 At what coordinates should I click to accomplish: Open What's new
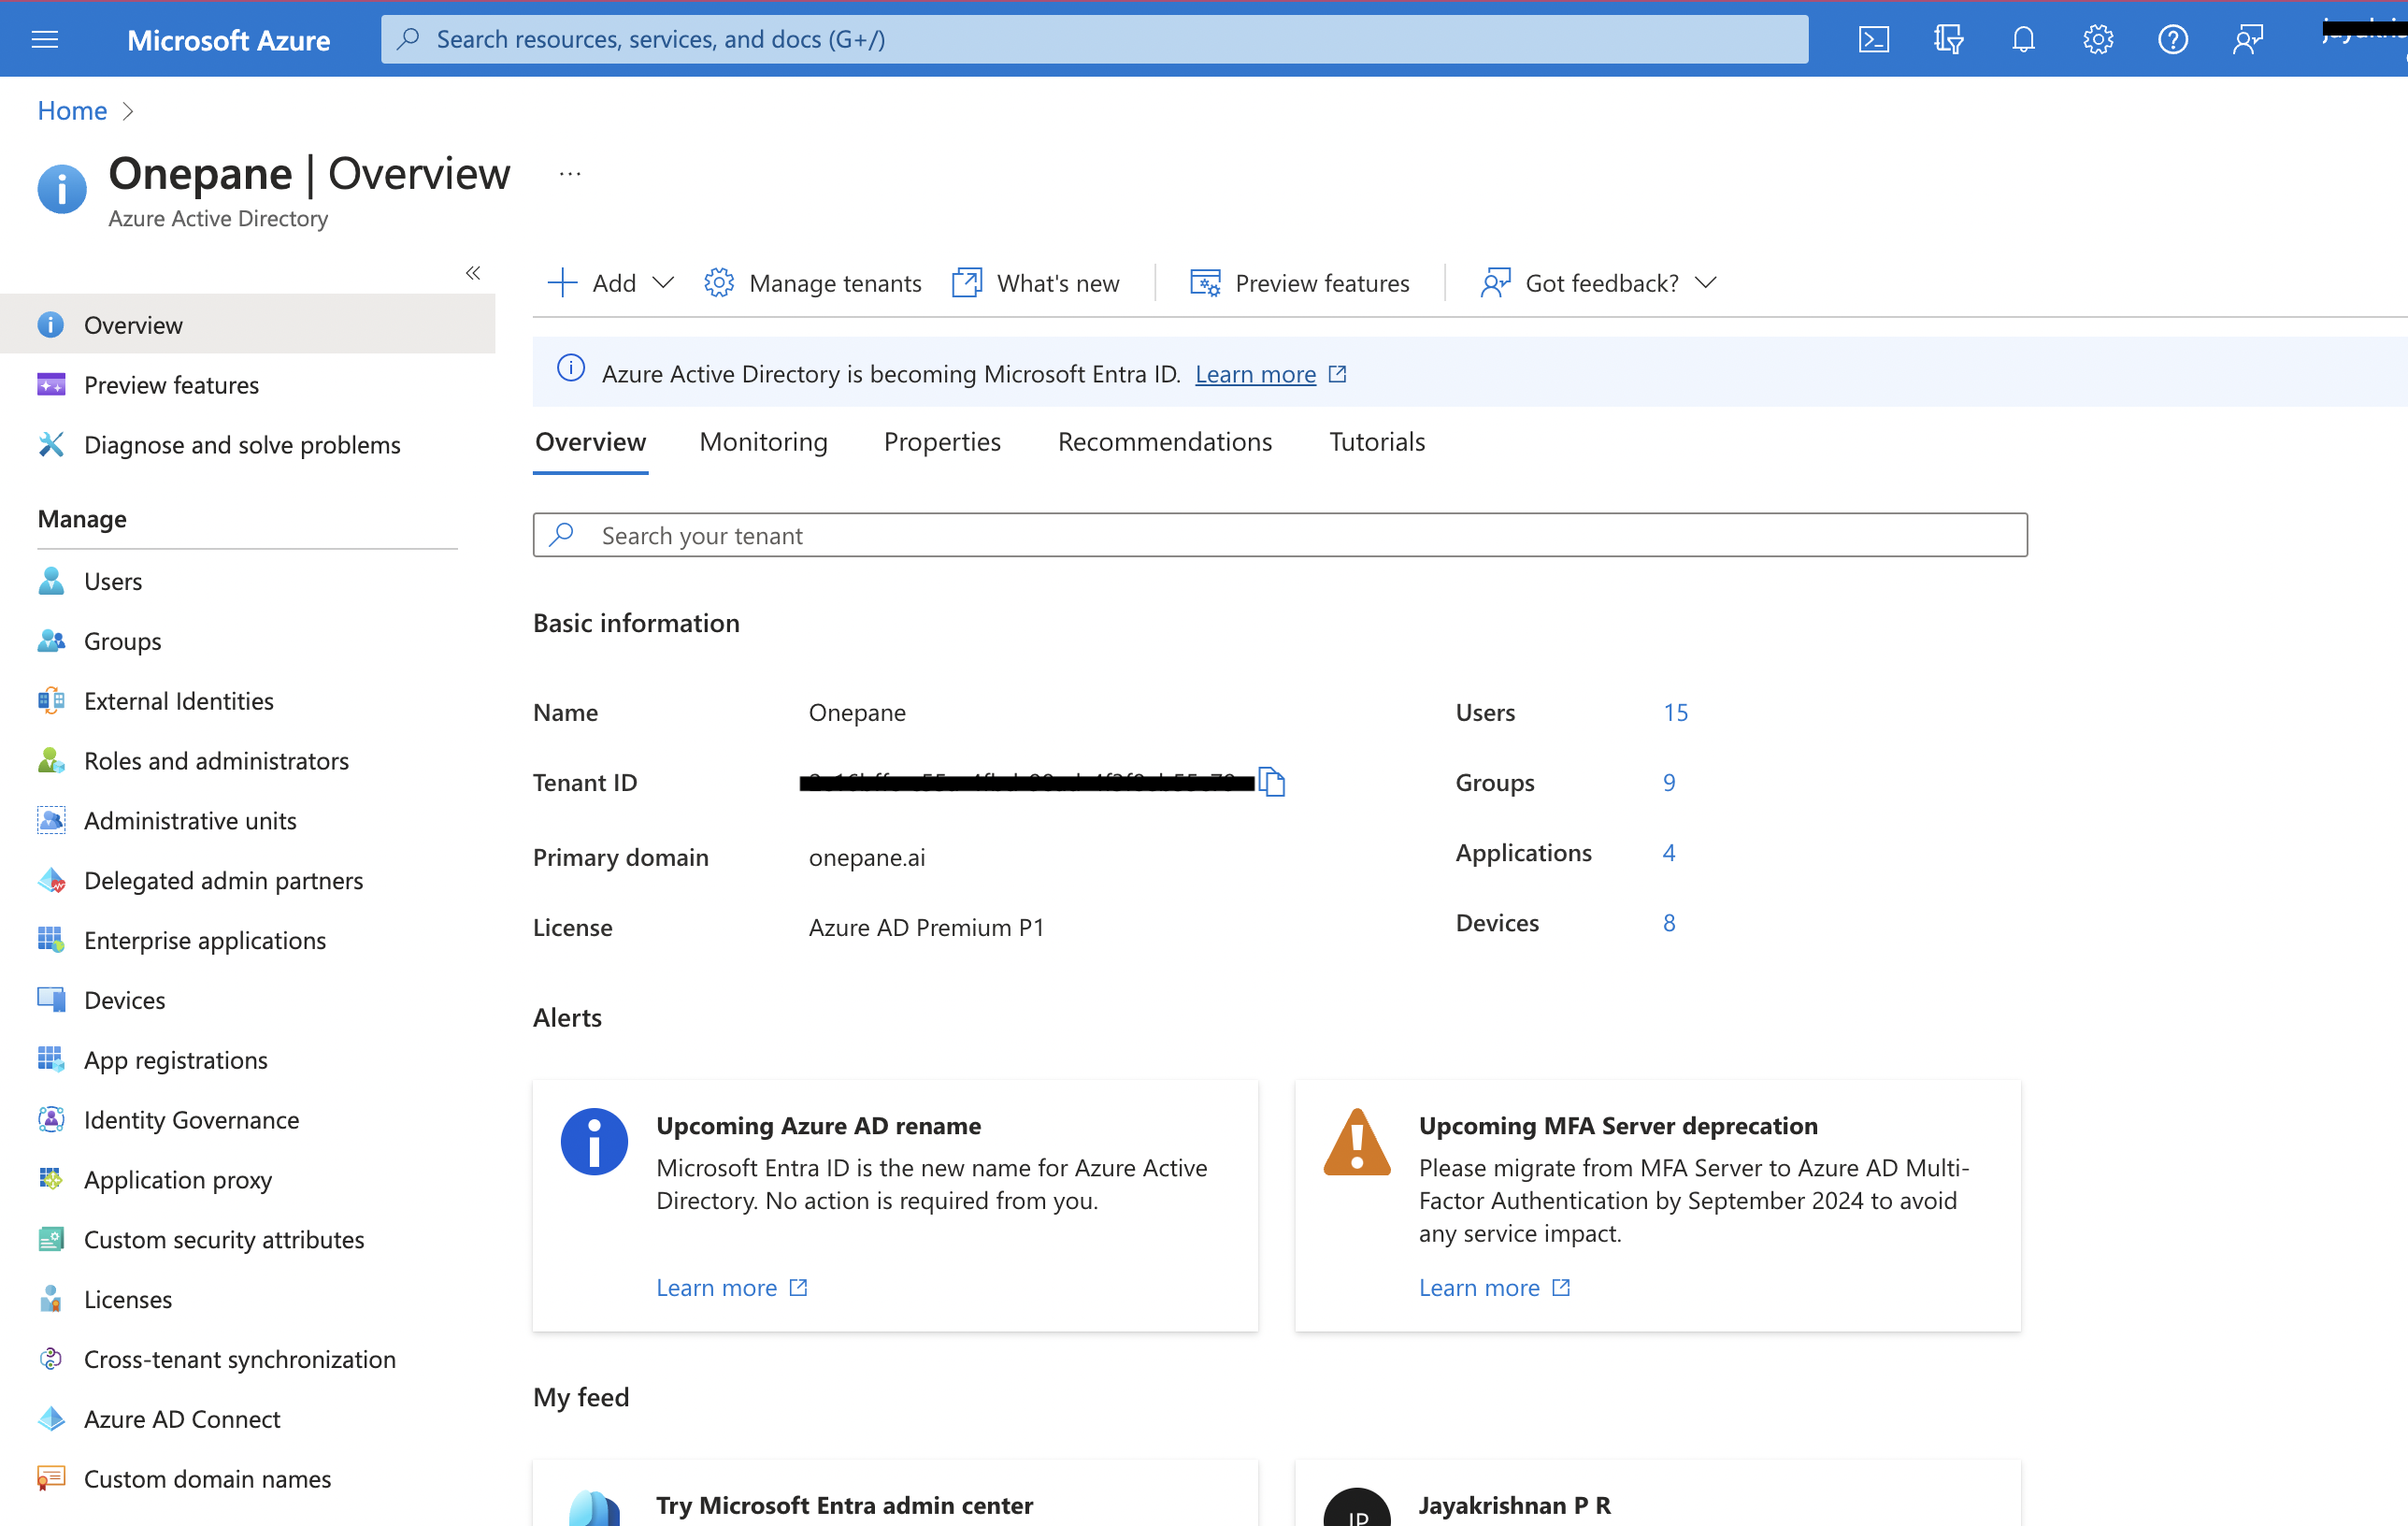[x=1036, y=283]
